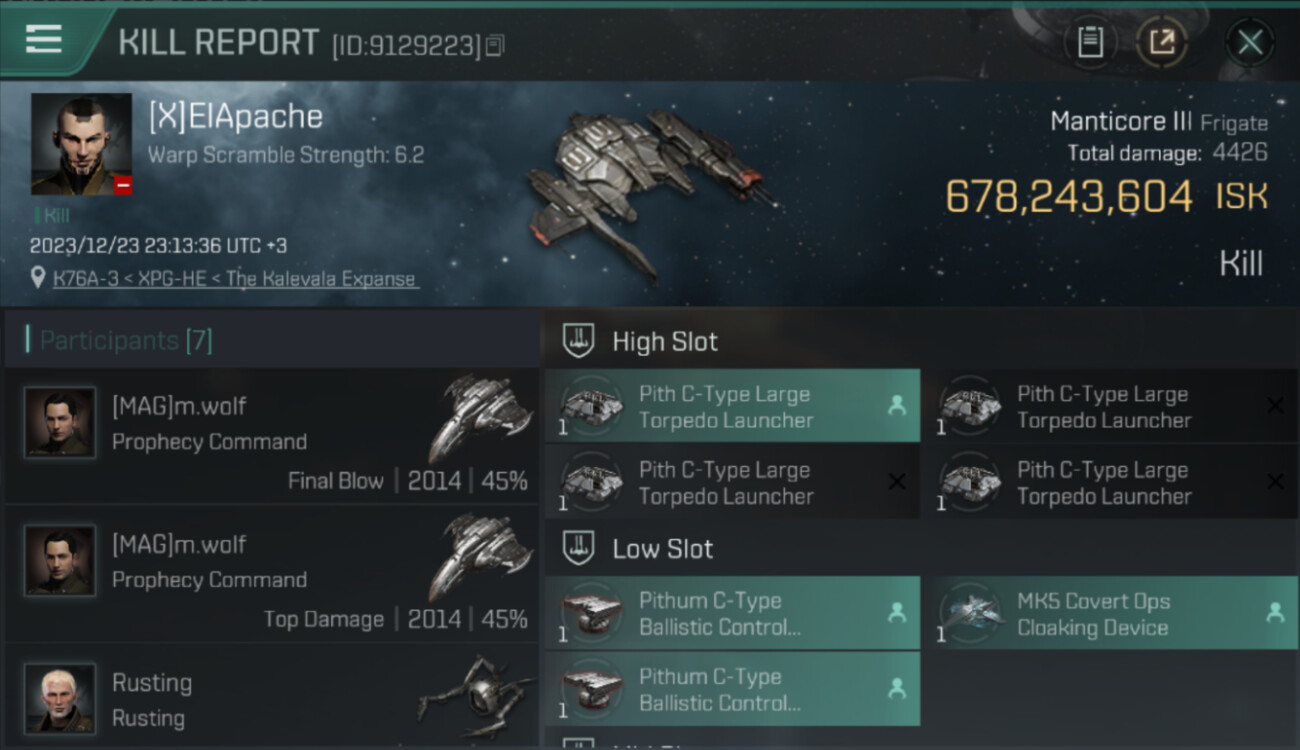Open m.wolf's Top Damage entry
This screenshot has width=1300, height=750.
pyautogui.click(x=271, y=573)
